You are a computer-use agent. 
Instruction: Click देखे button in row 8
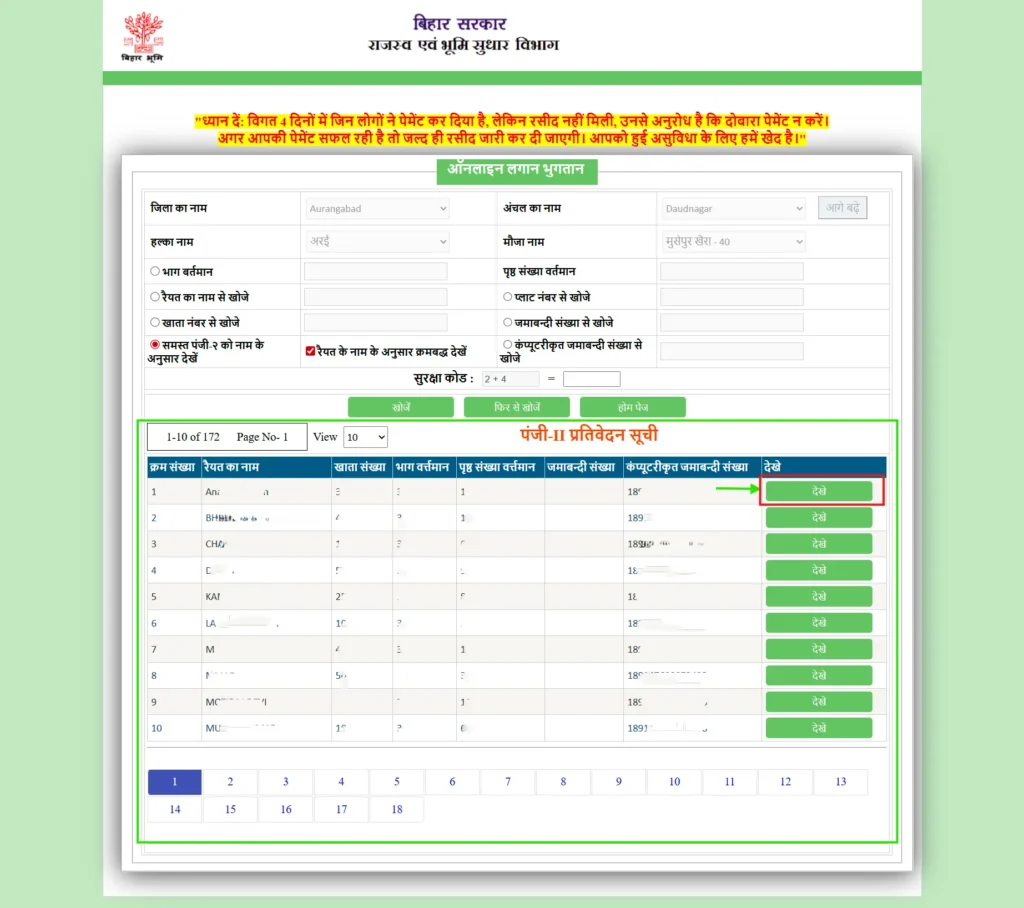(x=819, y=675)
